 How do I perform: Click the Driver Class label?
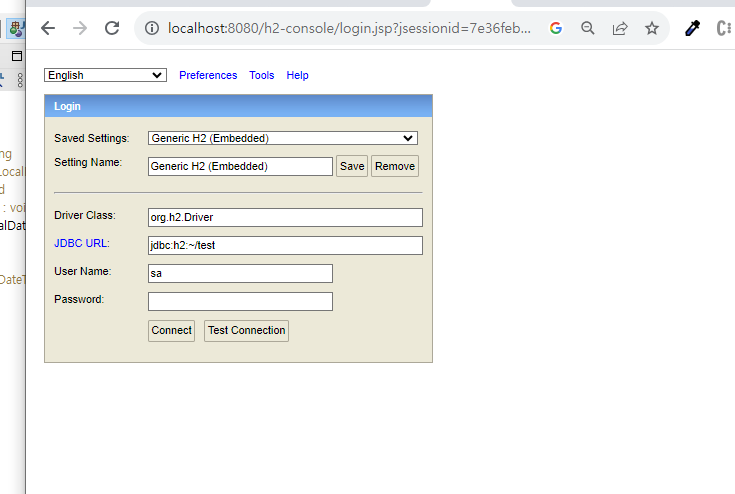point(85,215)
